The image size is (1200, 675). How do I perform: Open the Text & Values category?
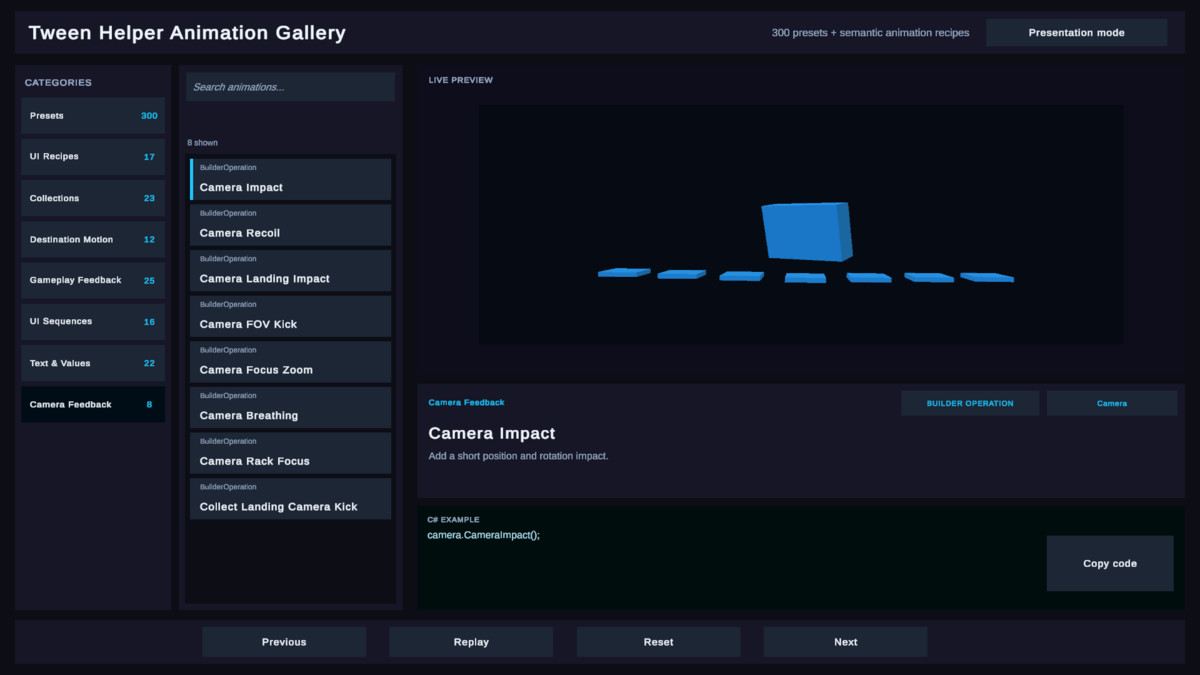click(93, 363)
